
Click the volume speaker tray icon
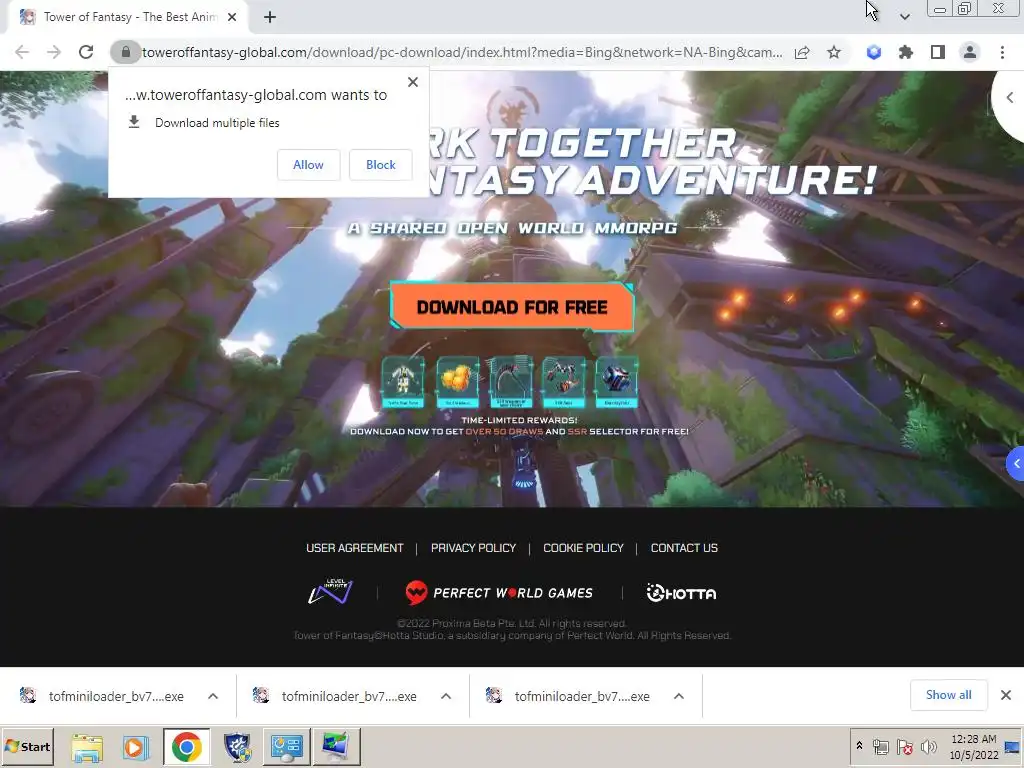(x=928, y=746)
